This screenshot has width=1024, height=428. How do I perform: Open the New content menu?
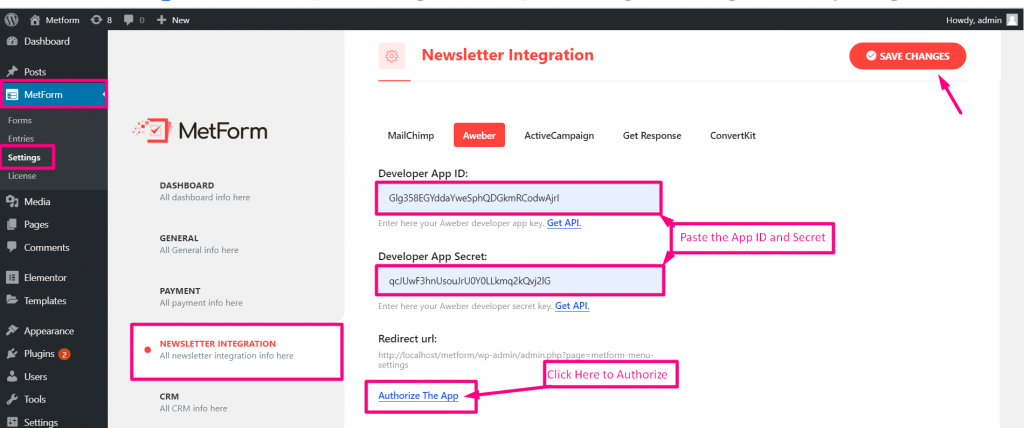click(173, 20)
